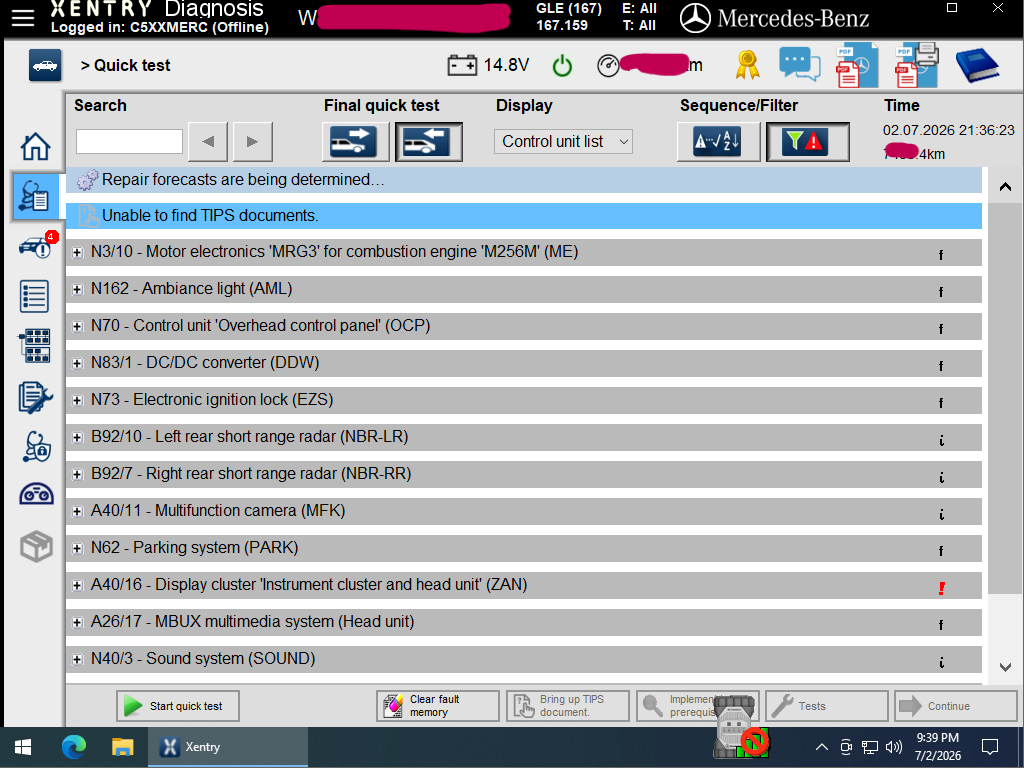This screenshot has width=1024, height=768.
Task: Expand B92/7 Right rear radar row
Action: click(x=78, y=475)
